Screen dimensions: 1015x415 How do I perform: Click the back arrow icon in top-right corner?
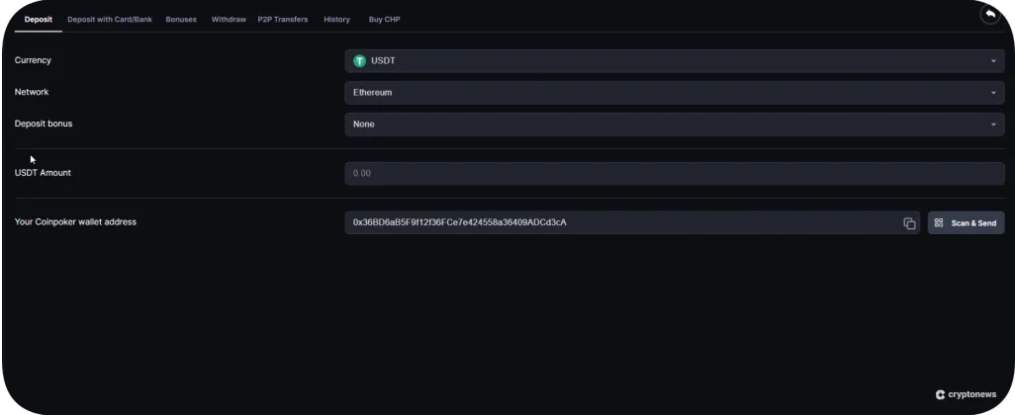(x=989, y=16)
